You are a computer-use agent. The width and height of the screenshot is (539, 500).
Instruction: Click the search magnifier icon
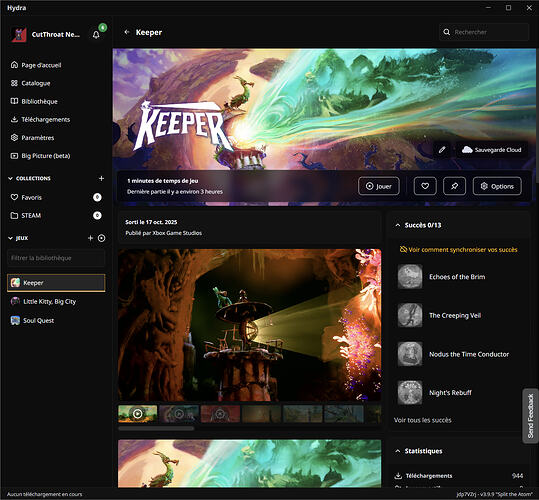[x=447, y=32]
